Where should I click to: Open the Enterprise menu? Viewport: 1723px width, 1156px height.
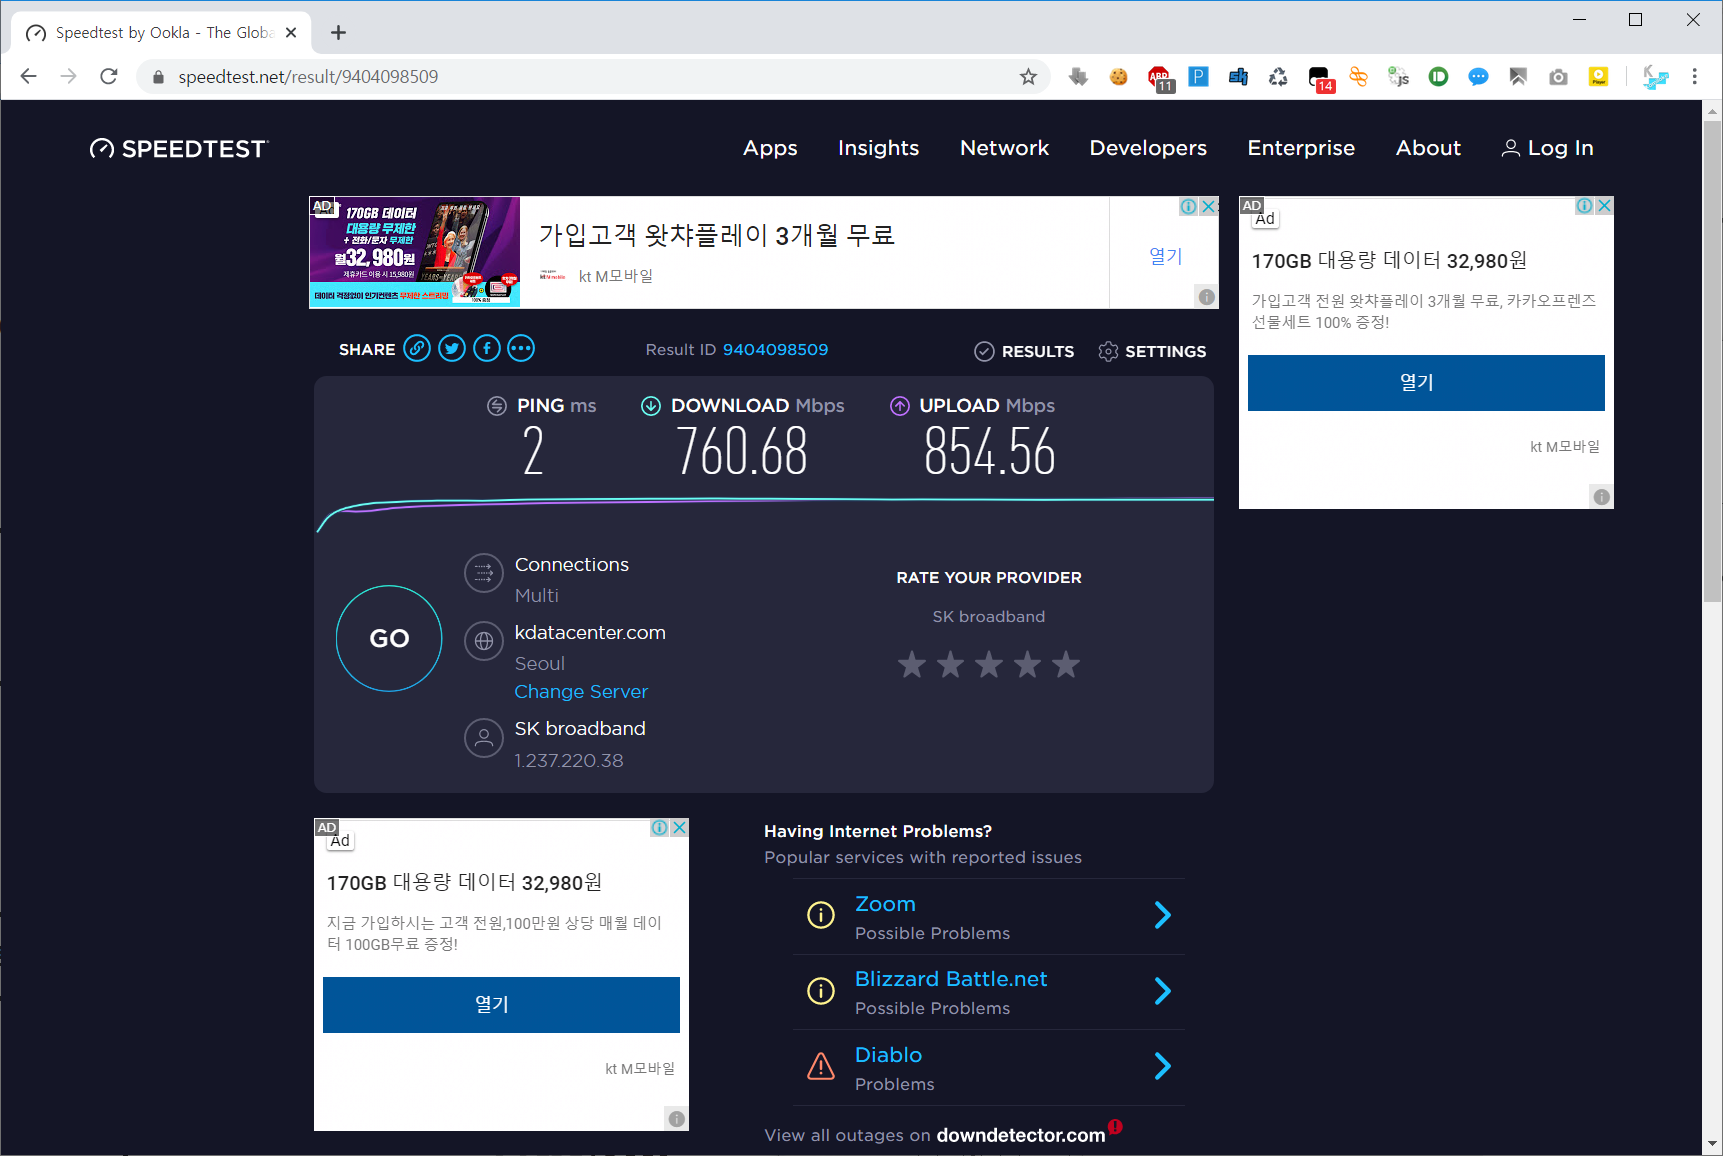[x=1301, y=148]
